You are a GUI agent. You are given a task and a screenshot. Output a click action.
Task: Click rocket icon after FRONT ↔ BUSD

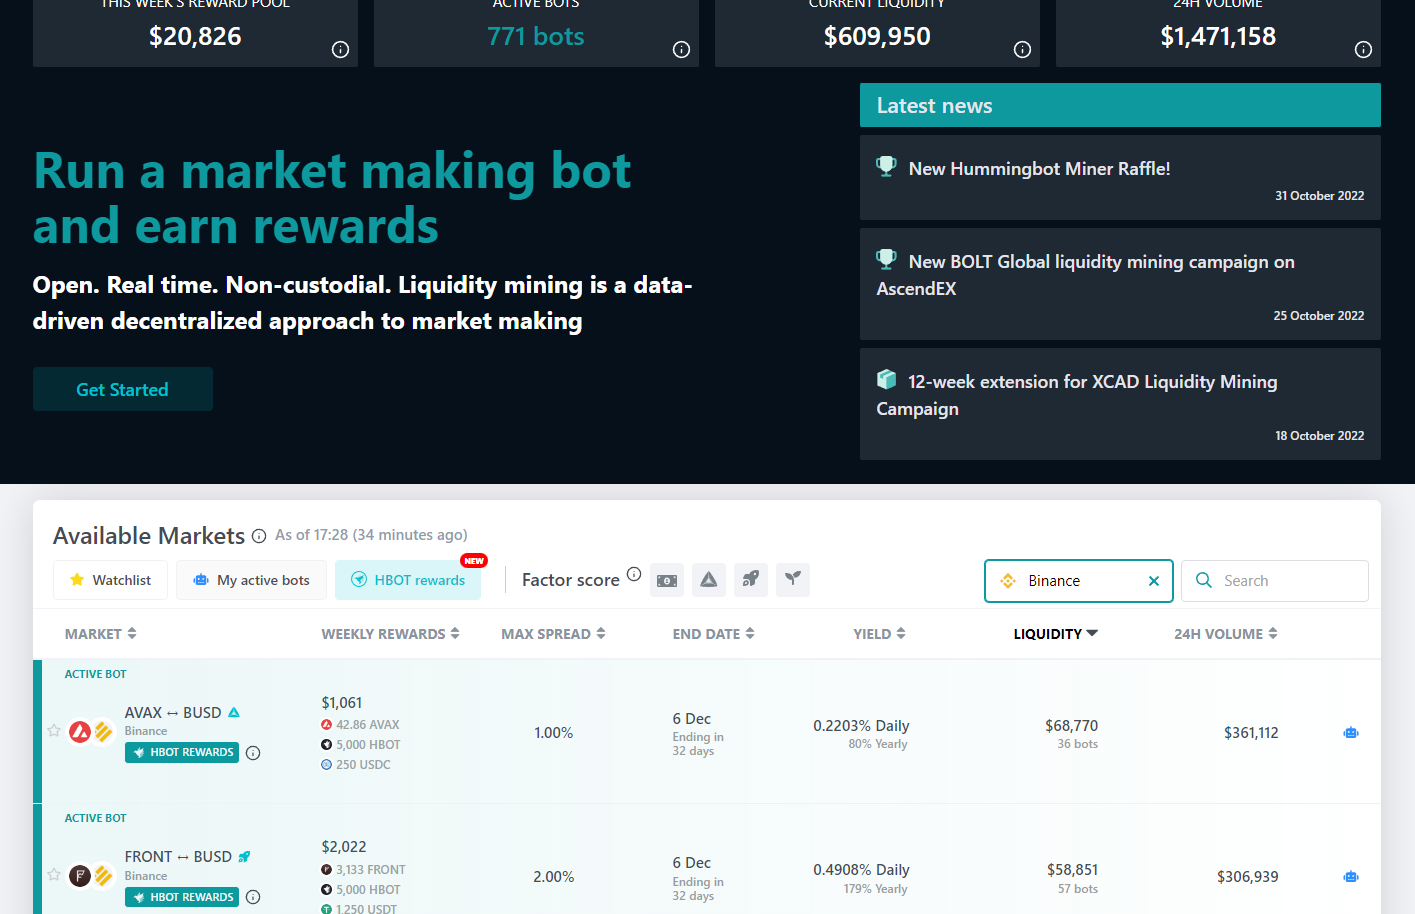[x=244, y=857]
